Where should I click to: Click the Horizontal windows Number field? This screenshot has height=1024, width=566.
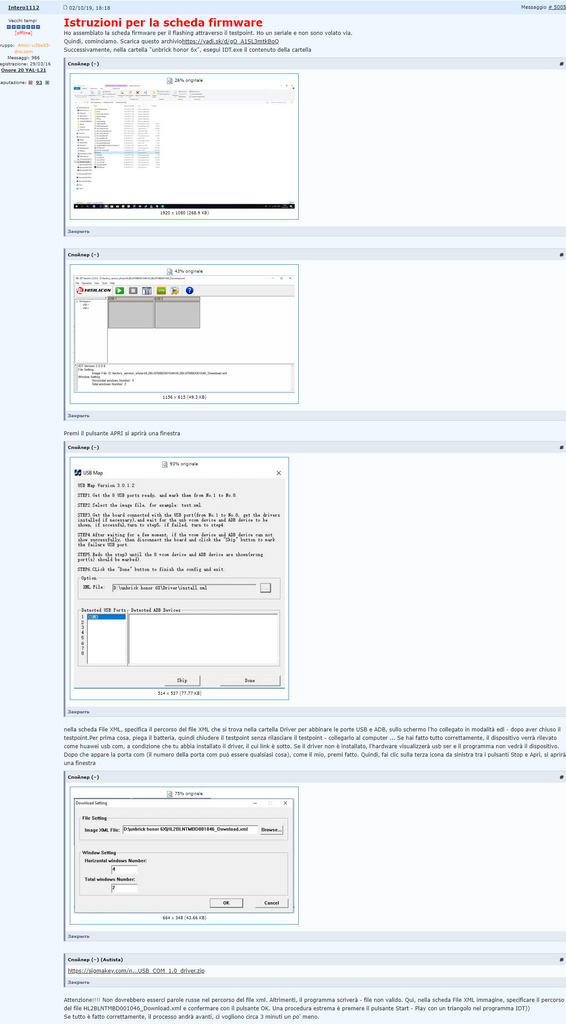[124, 870]
